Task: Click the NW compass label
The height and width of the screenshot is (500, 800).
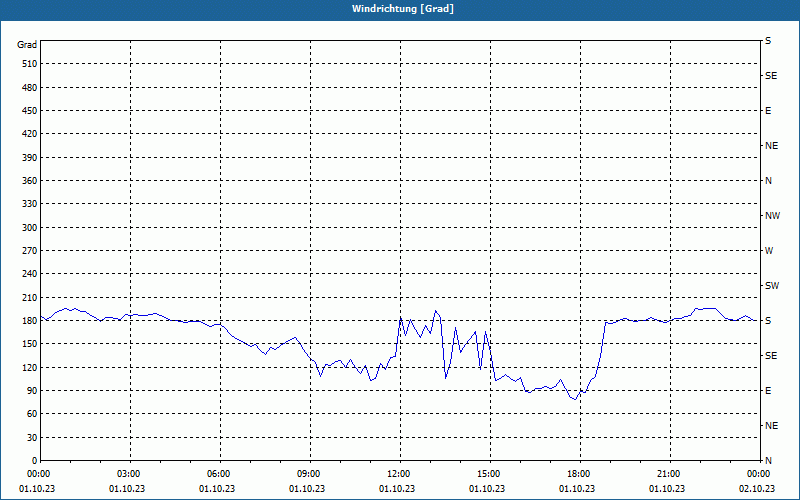Action: (772, 216)
